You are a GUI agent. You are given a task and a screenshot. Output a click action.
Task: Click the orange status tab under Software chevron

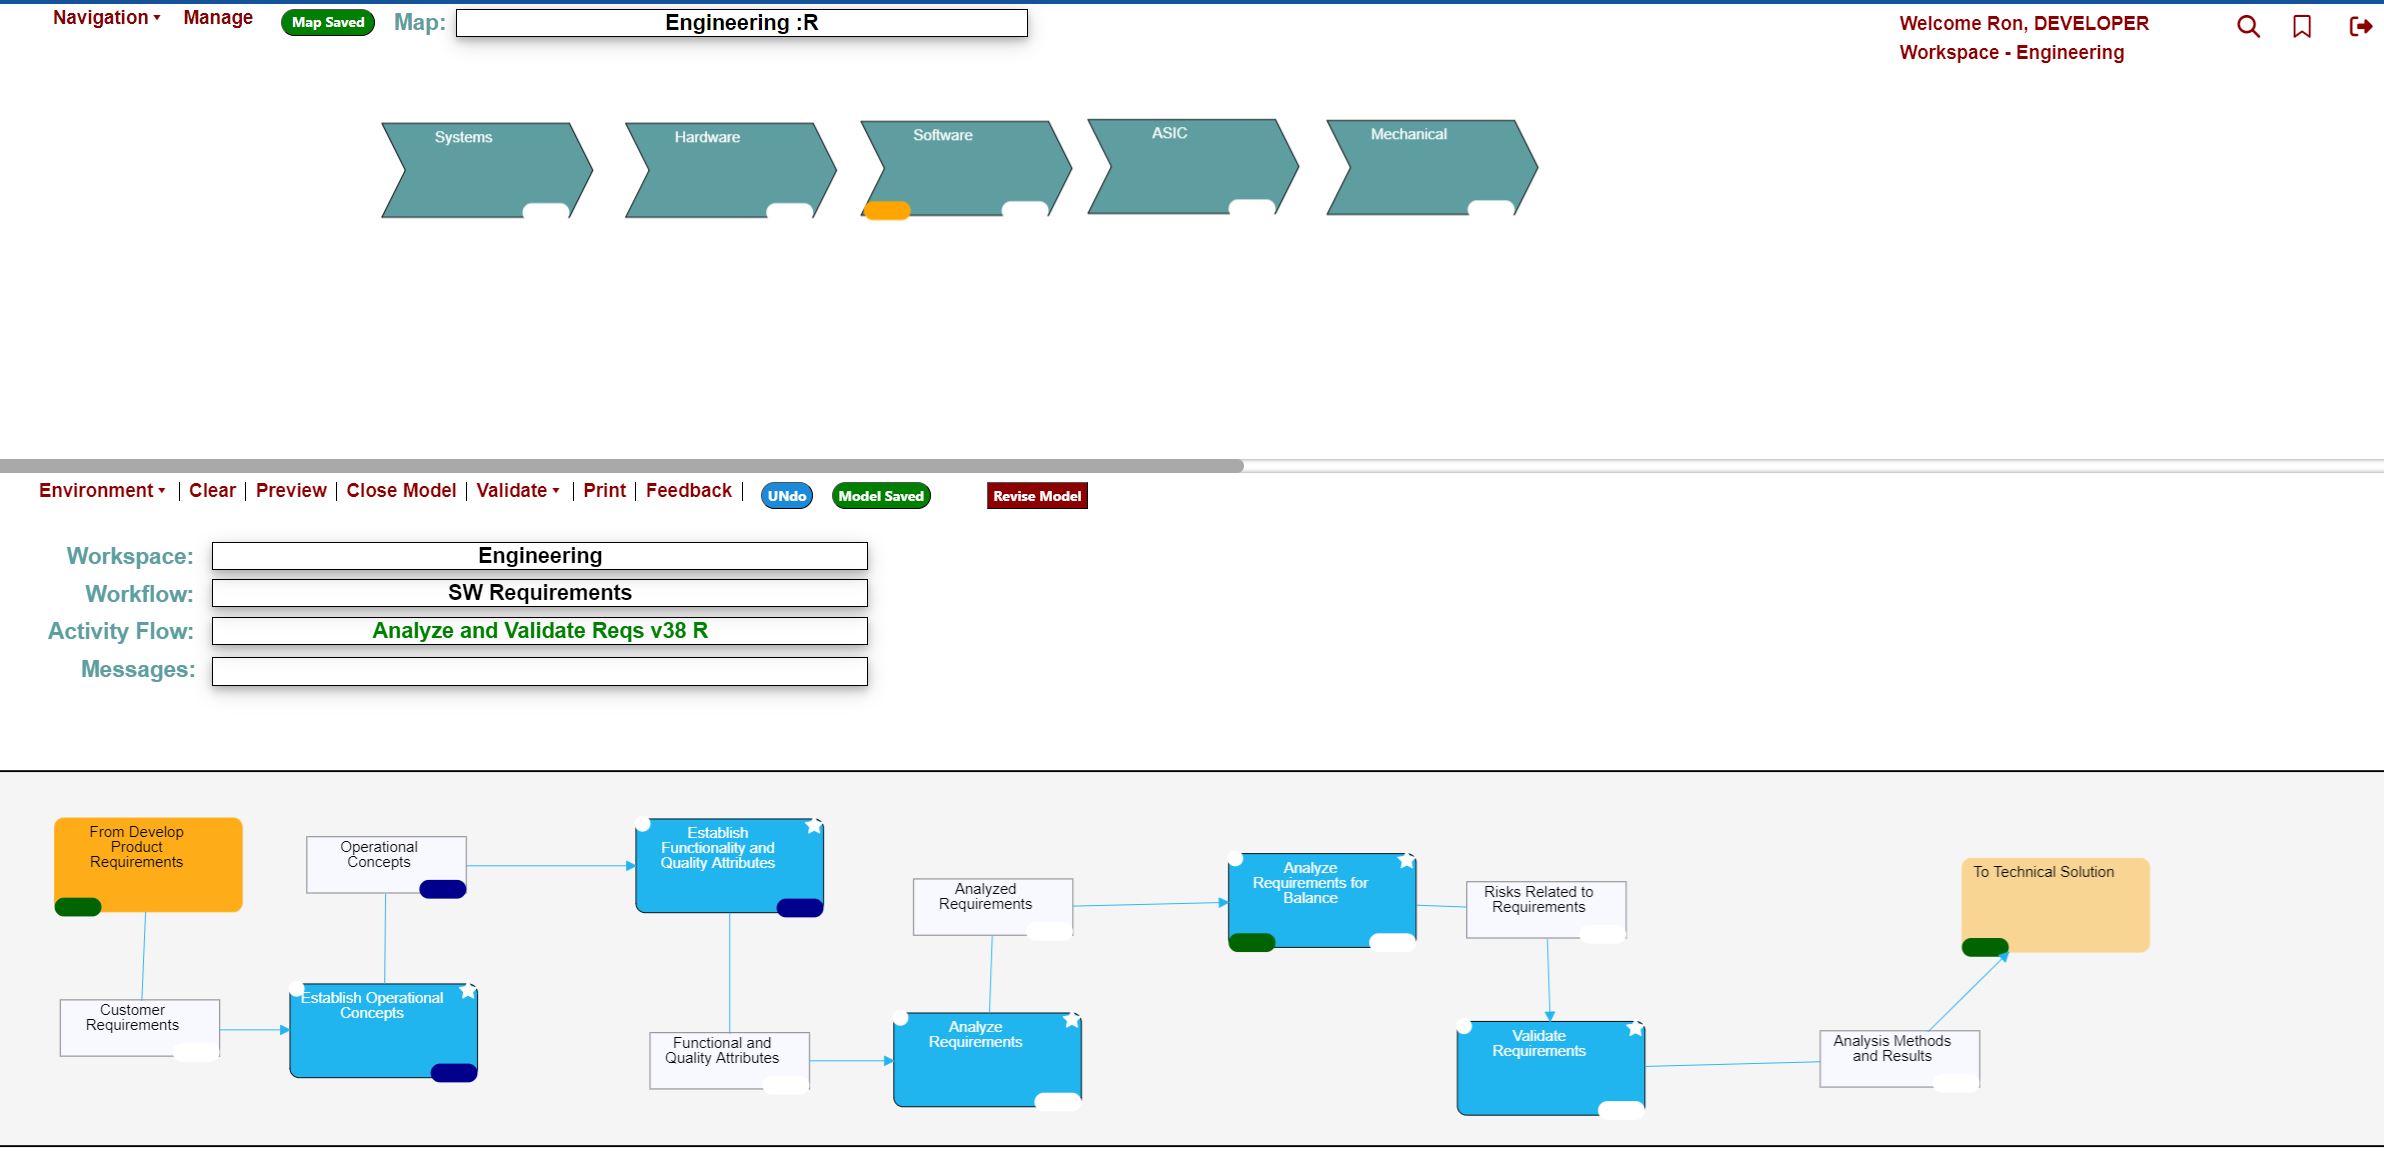click(x=887, y=211)
